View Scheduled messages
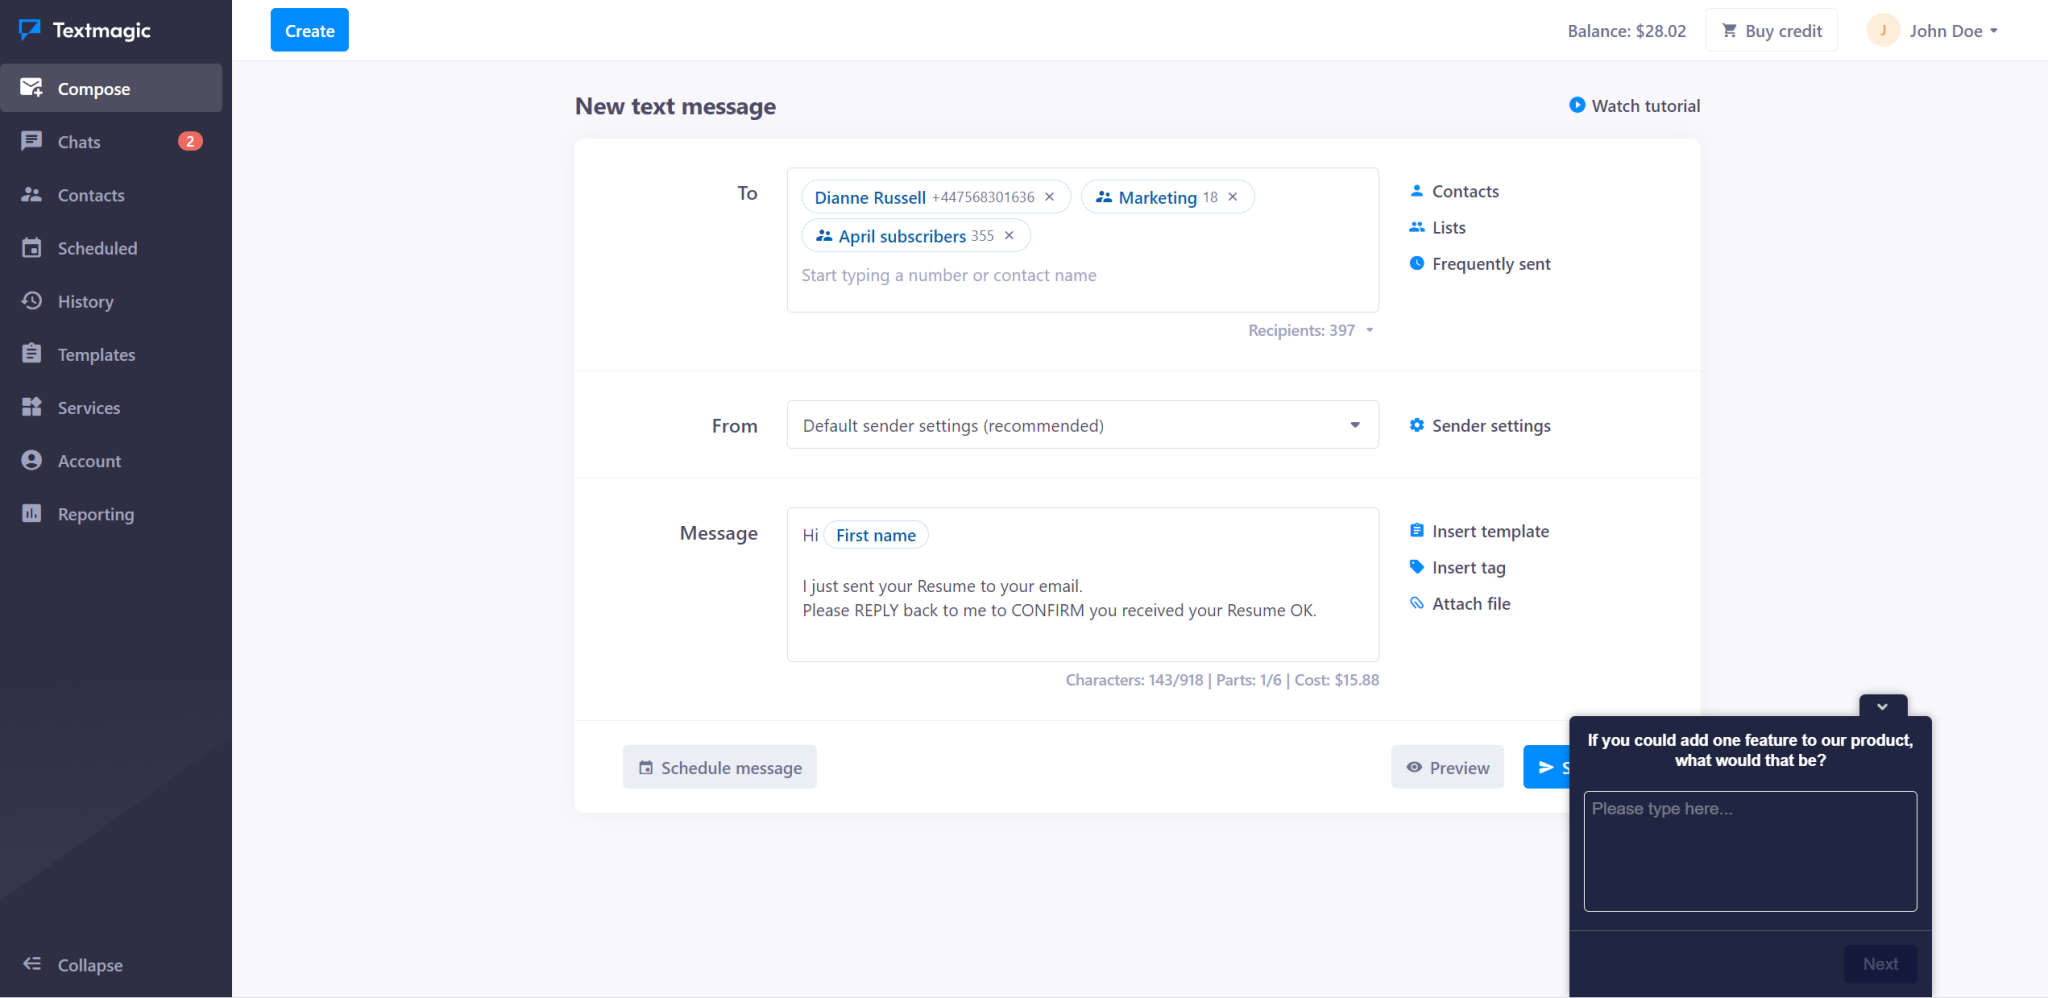 point(96,248)
